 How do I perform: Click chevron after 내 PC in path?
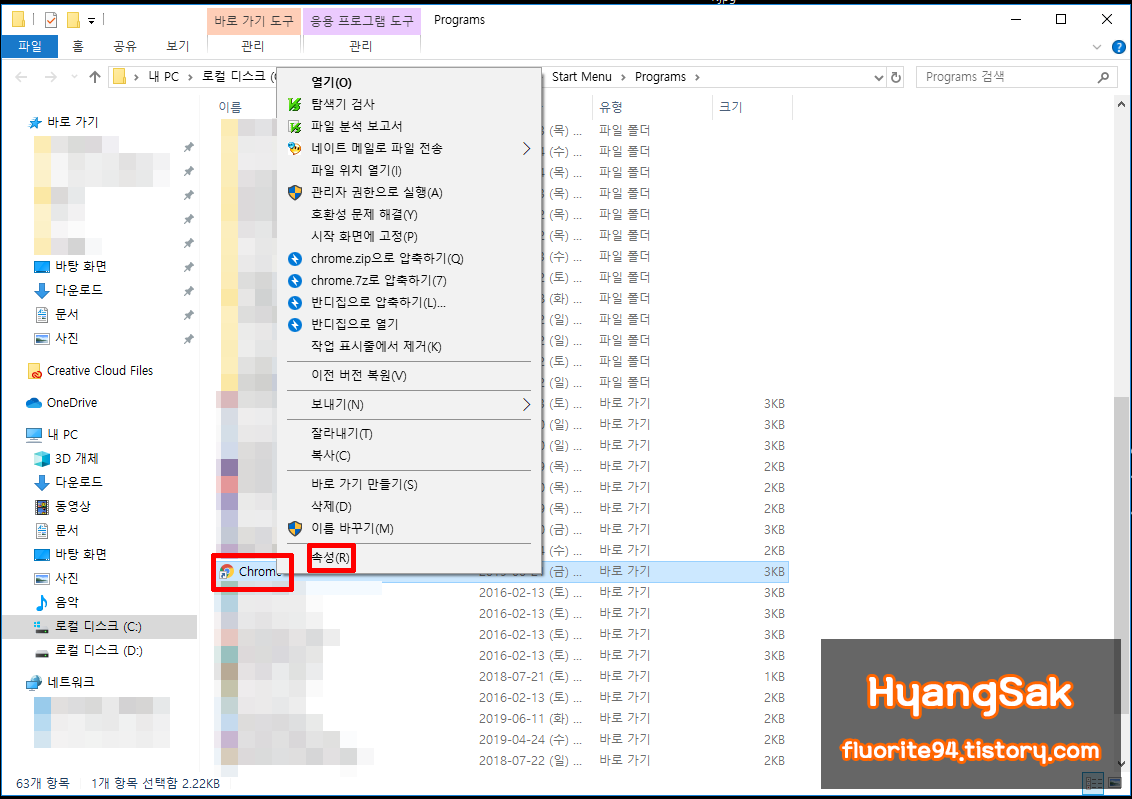[x=190, y=77]
